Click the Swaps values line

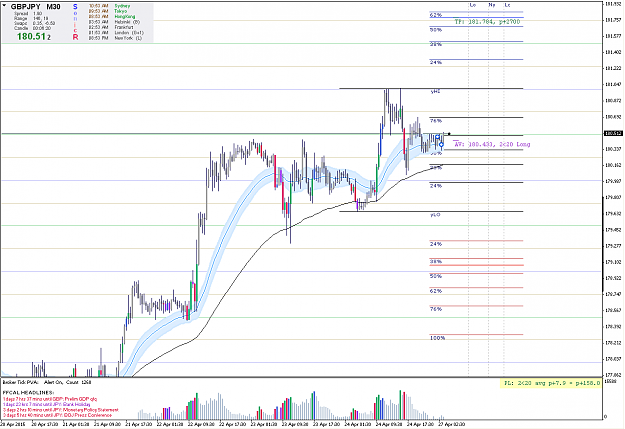tap(34, 23)
